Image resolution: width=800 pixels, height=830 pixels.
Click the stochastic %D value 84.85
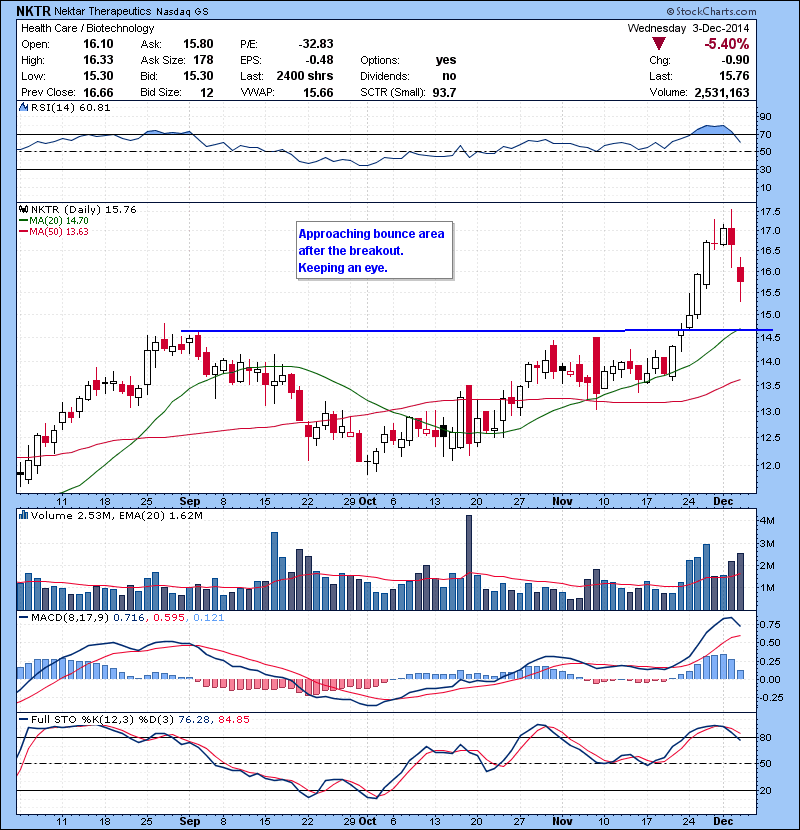pos(233,719)
